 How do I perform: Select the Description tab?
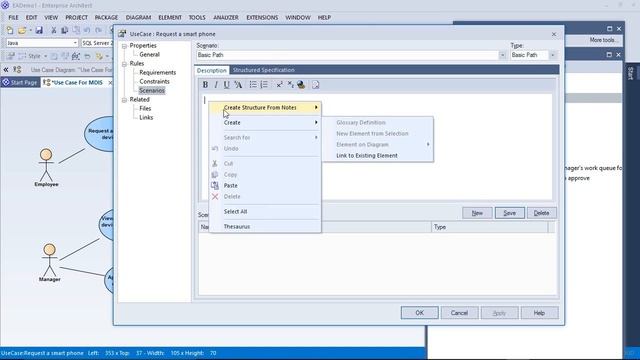coord(211,70)
